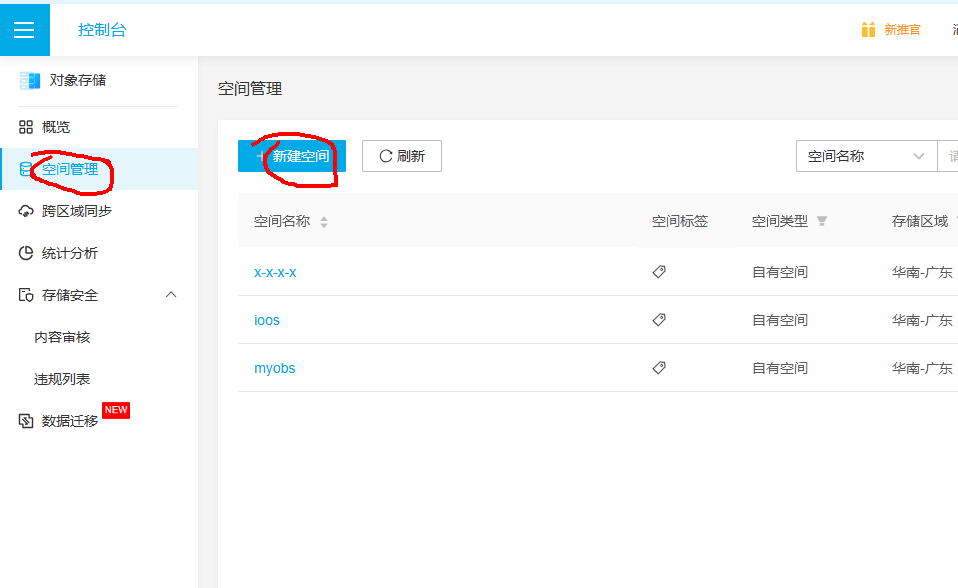Go to 跨区域同步 page

(x=76, y=211)
